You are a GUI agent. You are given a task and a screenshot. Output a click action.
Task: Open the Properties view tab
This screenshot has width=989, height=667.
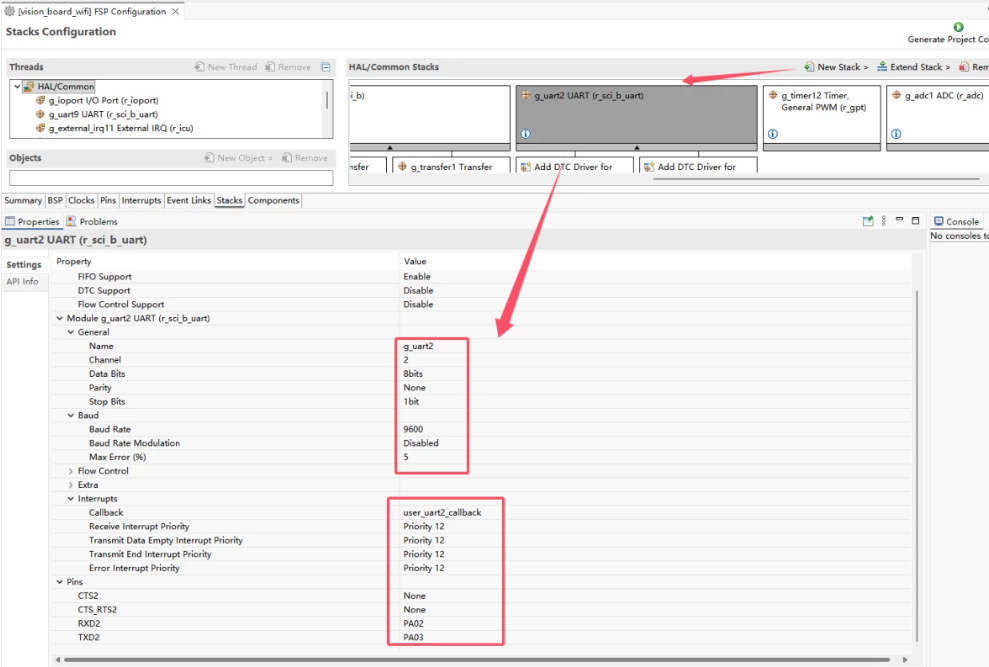tap(32, 221)
